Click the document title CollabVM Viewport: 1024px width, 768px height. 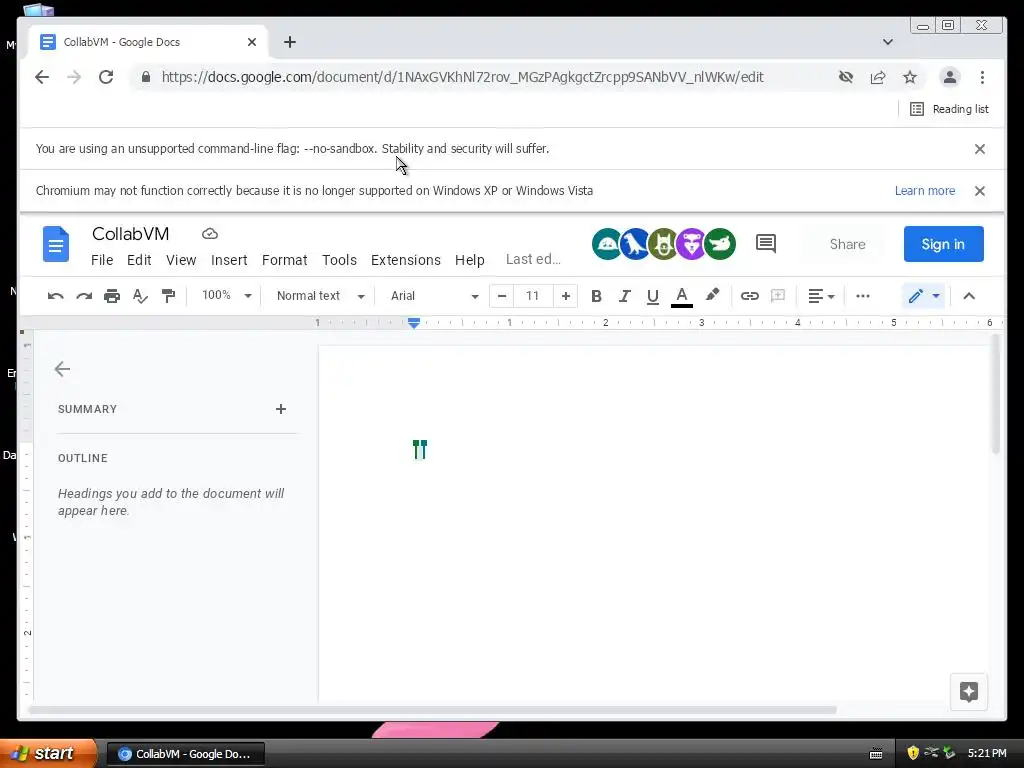click(x=131, y=234)
